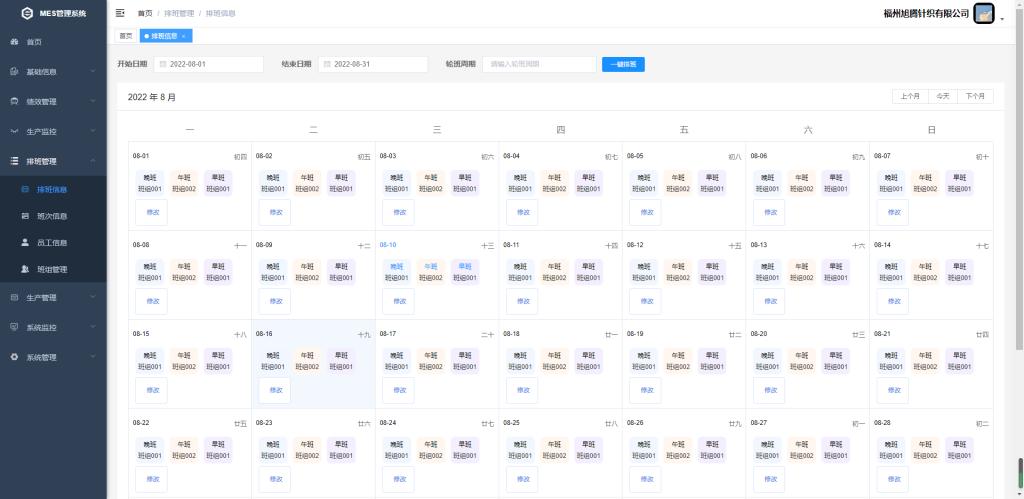Switch to the 首页 page tab
Screen dimensions: 1024x499
click(x=126, y=36)
